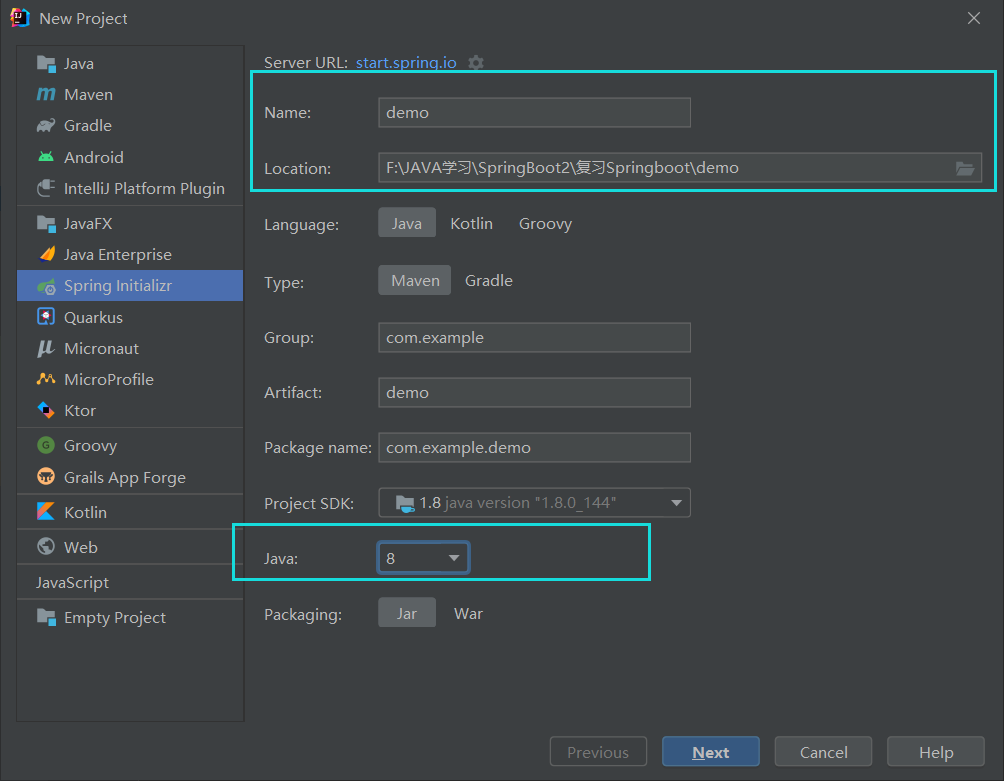This screenshot has width=1004, height=781.
Task: Select JavaScript category in sidebar
Action: [72, 583]
